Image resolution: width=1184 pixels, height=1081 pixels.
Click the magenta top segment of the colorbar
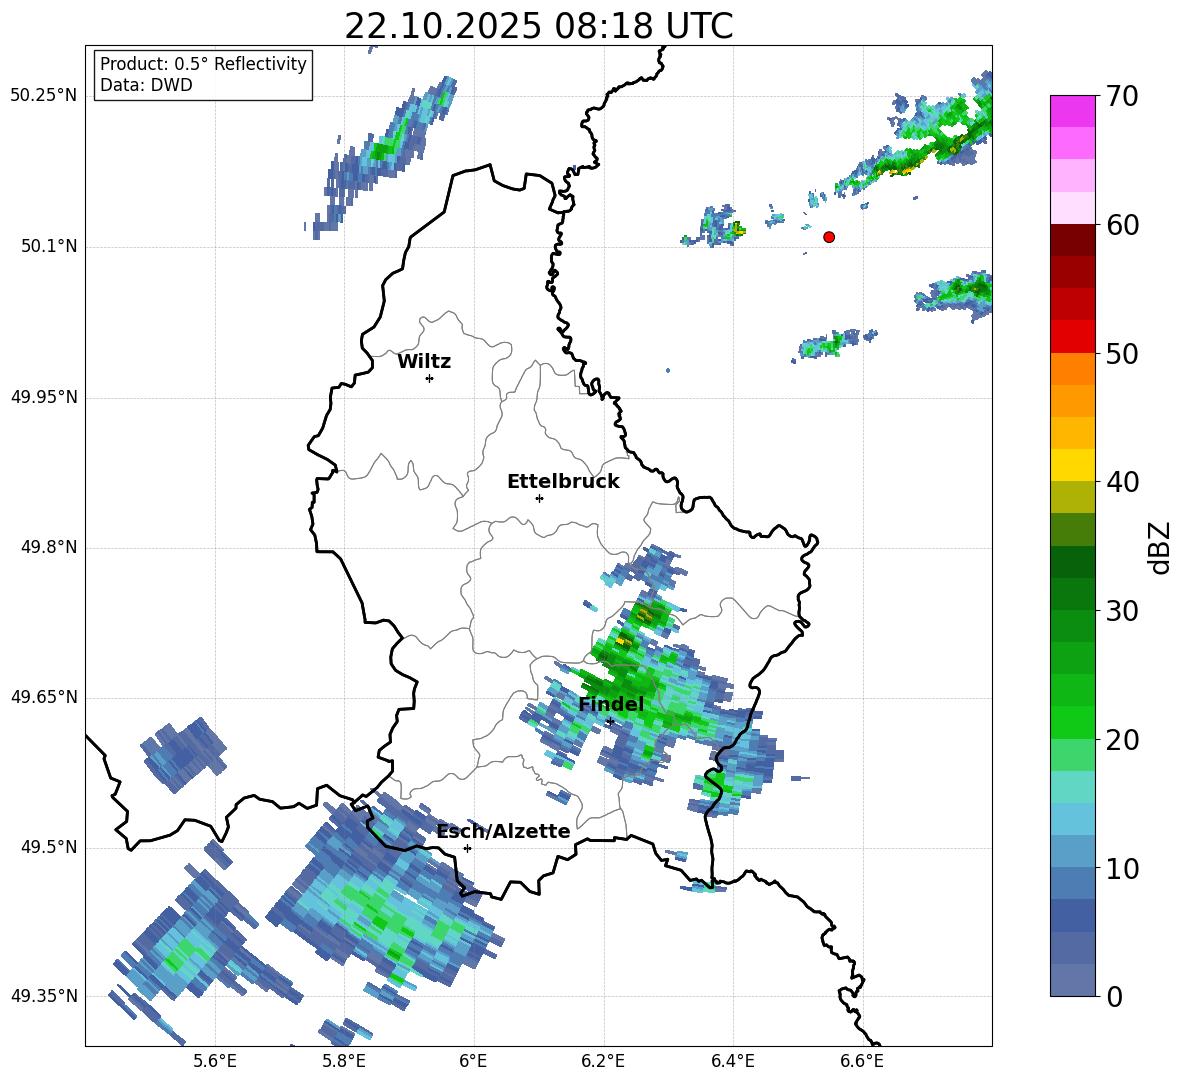[1072, 111]
